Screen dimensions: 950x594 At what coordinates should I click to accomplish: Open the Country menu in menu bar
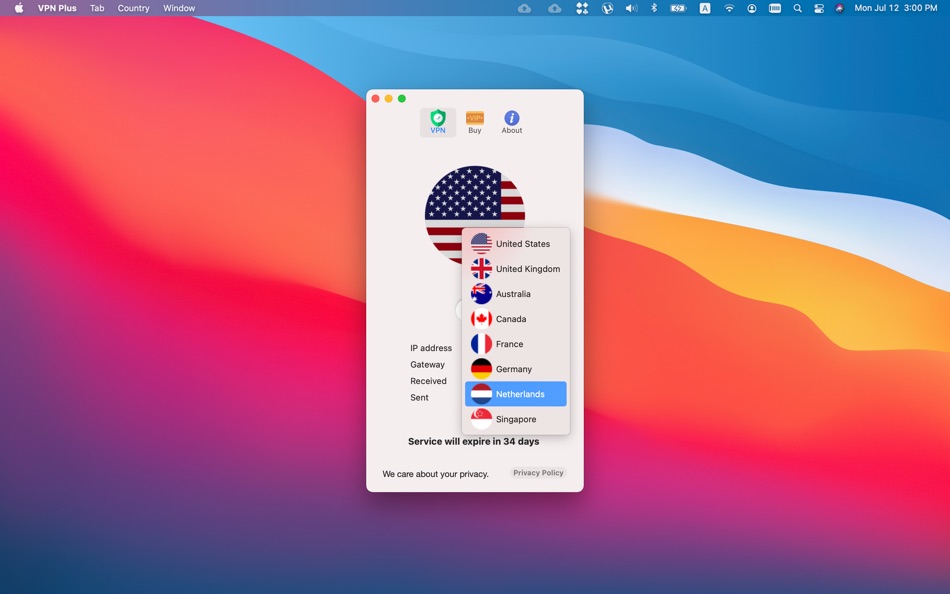[x=133, y=8]
